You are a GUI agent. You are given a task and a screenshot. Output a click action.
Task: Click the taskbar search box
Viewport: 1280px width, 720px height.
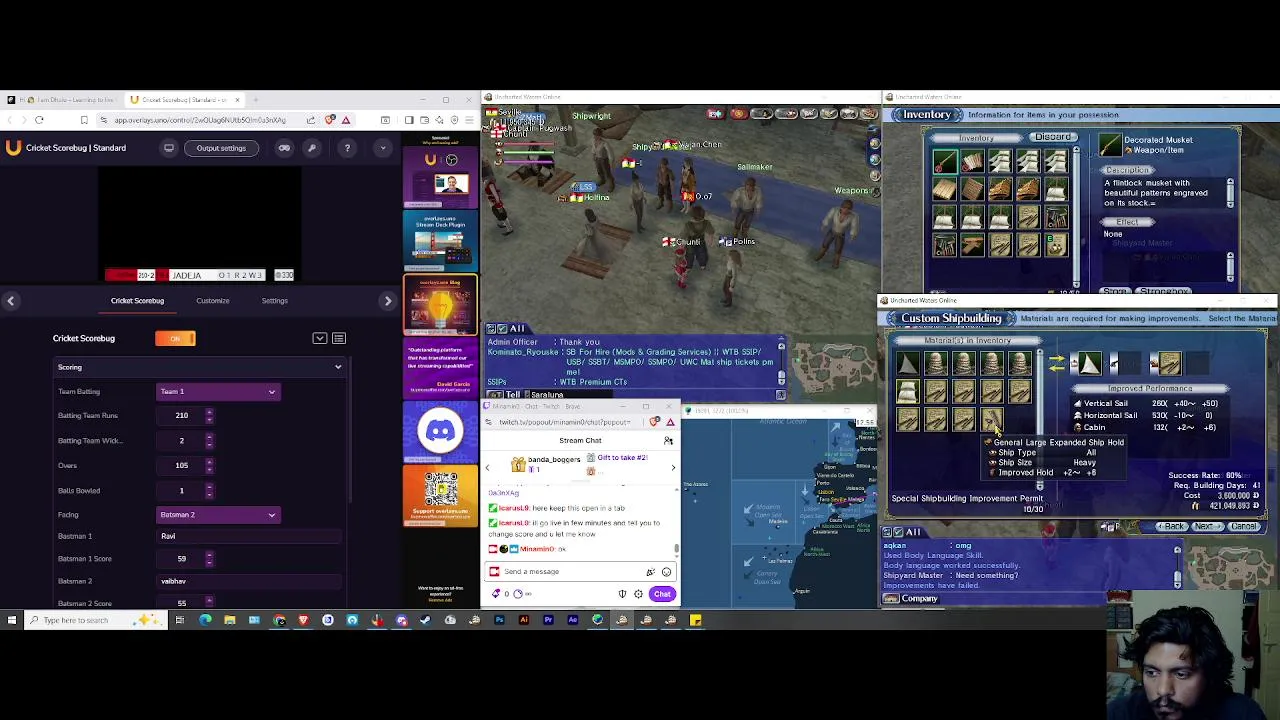[x=97, y=620]
